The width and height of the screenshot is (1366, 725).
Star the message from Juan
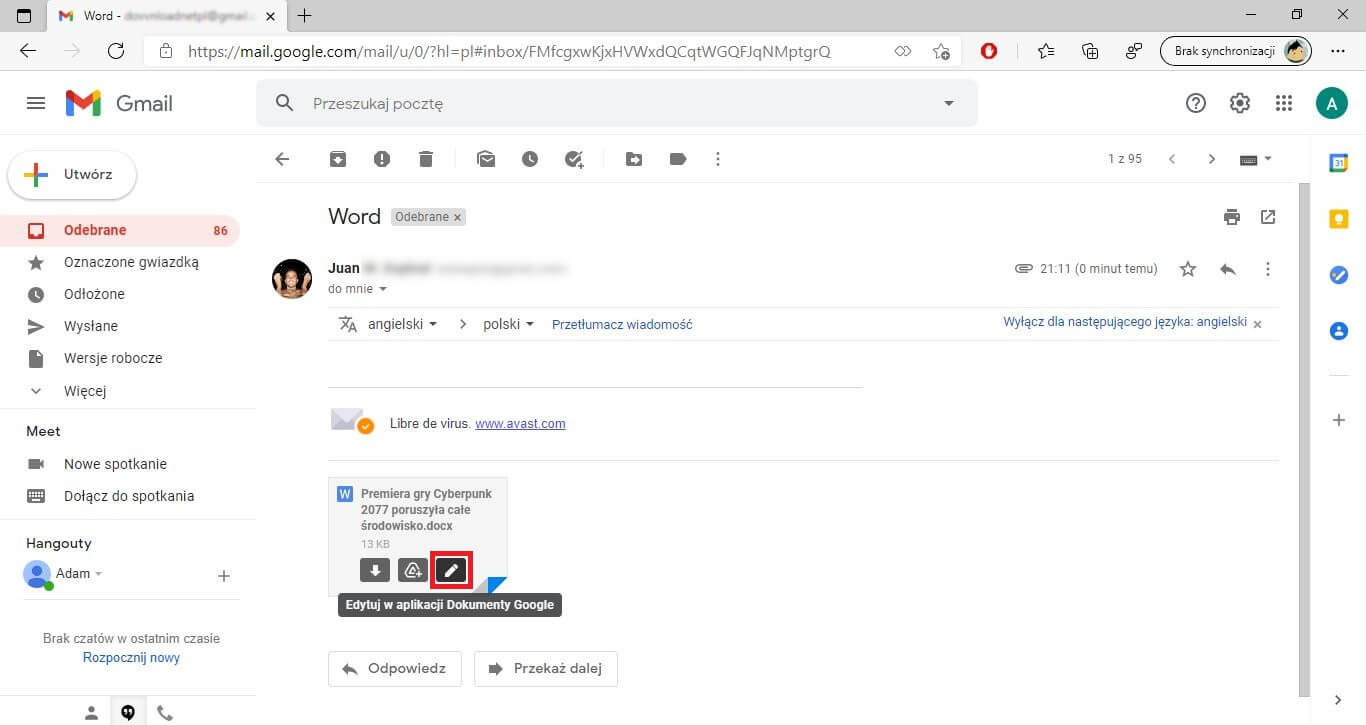pyautogui.click(x=1188, y=269)
